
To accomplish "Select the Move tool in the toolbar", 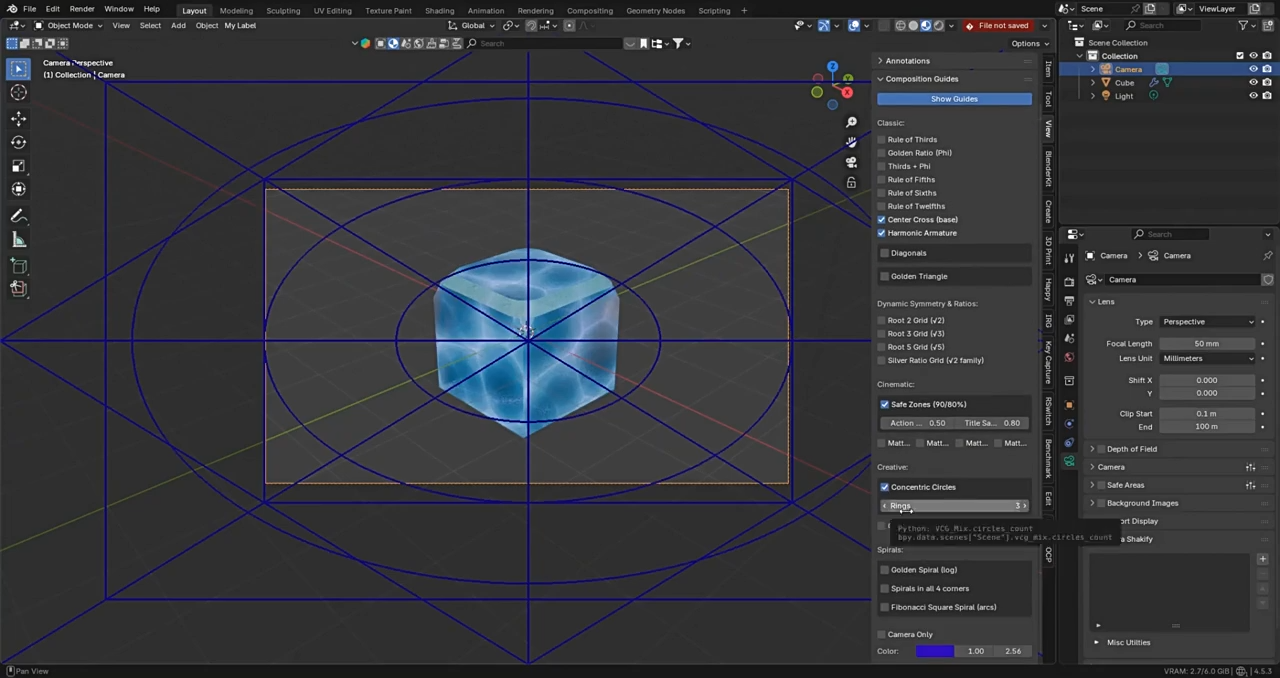I will [x=18, y=118].
